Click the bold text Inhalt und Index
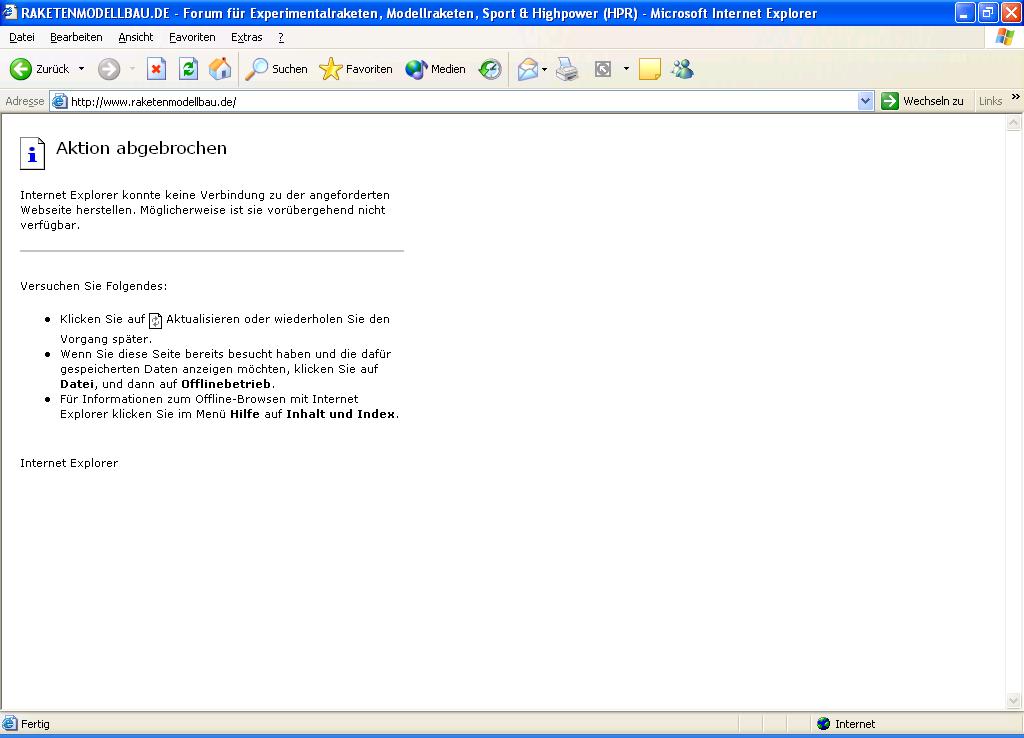 tap(340, 414)
